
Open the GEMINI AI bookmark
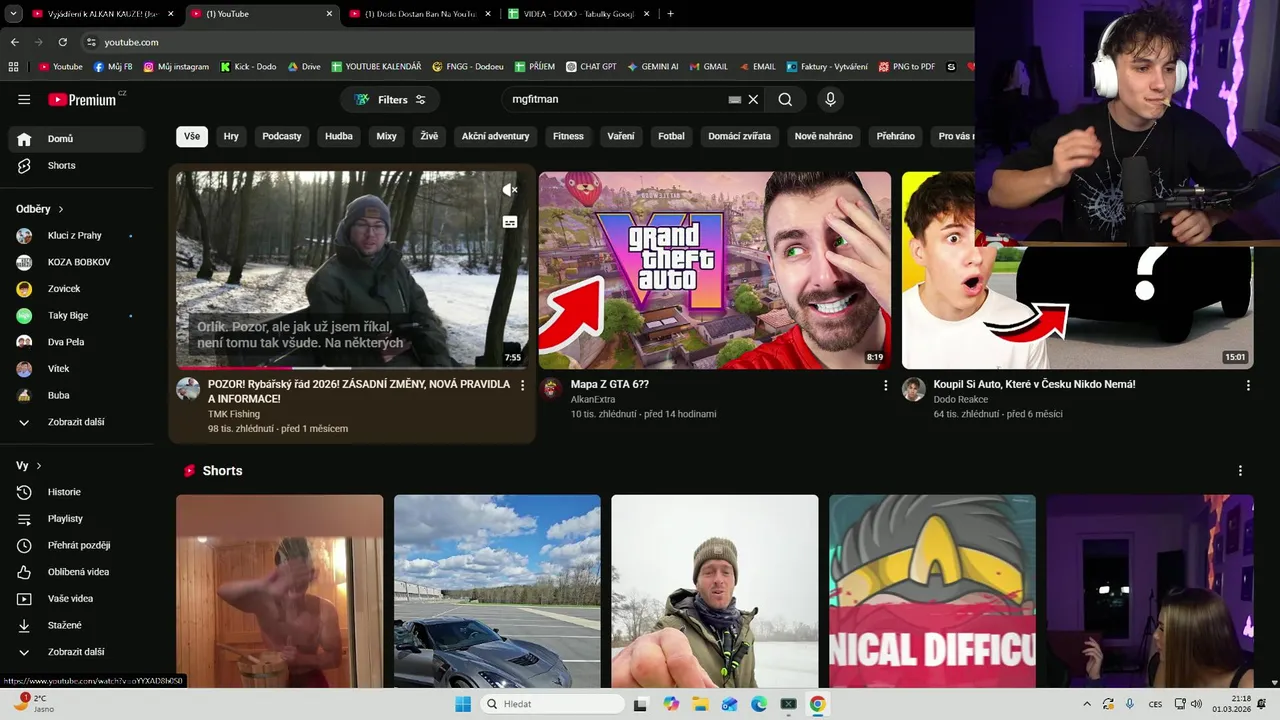[653, 67]
